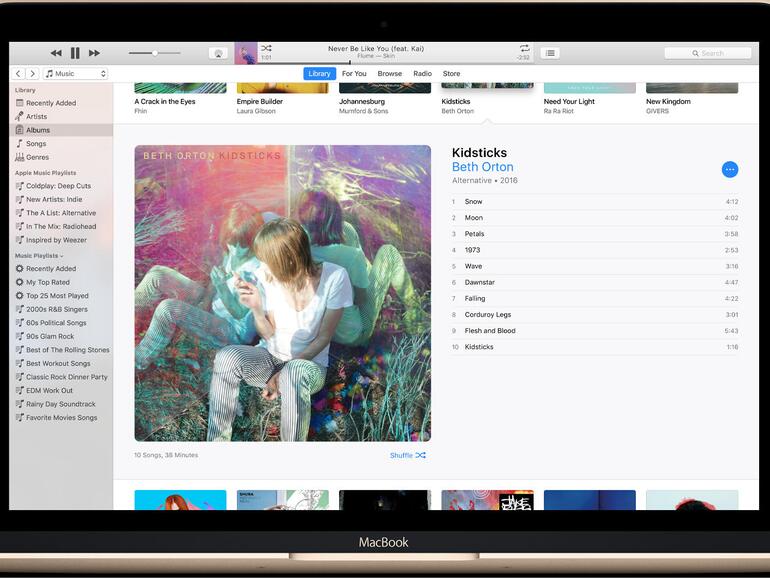Open A Crack in the Eyes album
The image size is (770, 578).
[x=180, y=100]
